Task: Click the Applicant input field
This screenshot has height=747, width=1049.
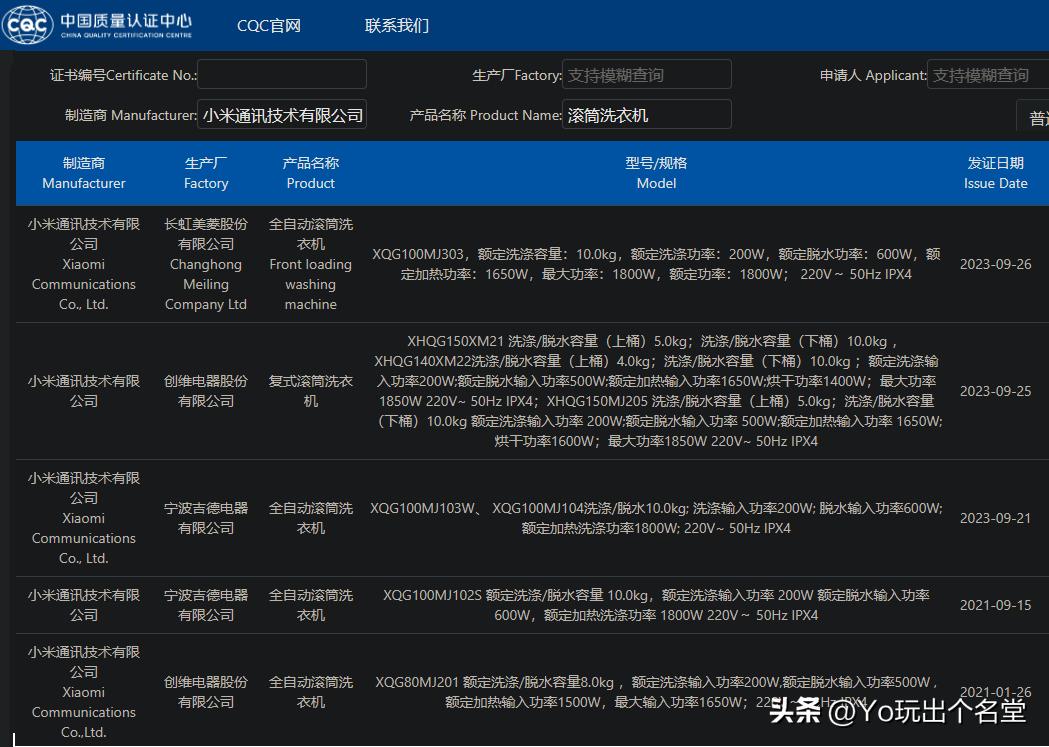Action: point(987,75)
